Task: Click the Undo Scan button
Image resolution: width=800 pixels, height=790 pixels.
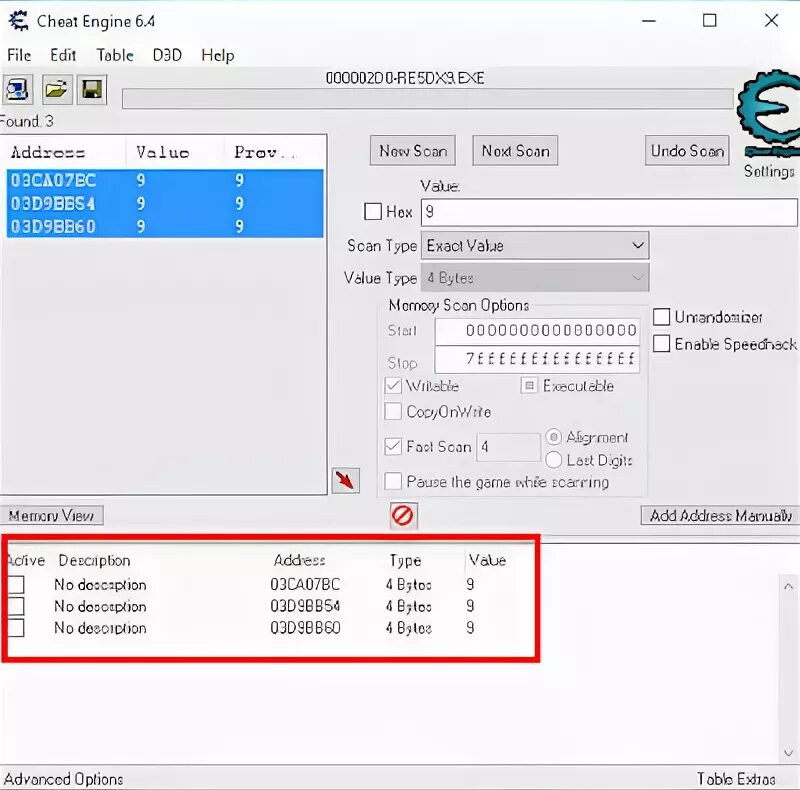Action: click(687, 151)
